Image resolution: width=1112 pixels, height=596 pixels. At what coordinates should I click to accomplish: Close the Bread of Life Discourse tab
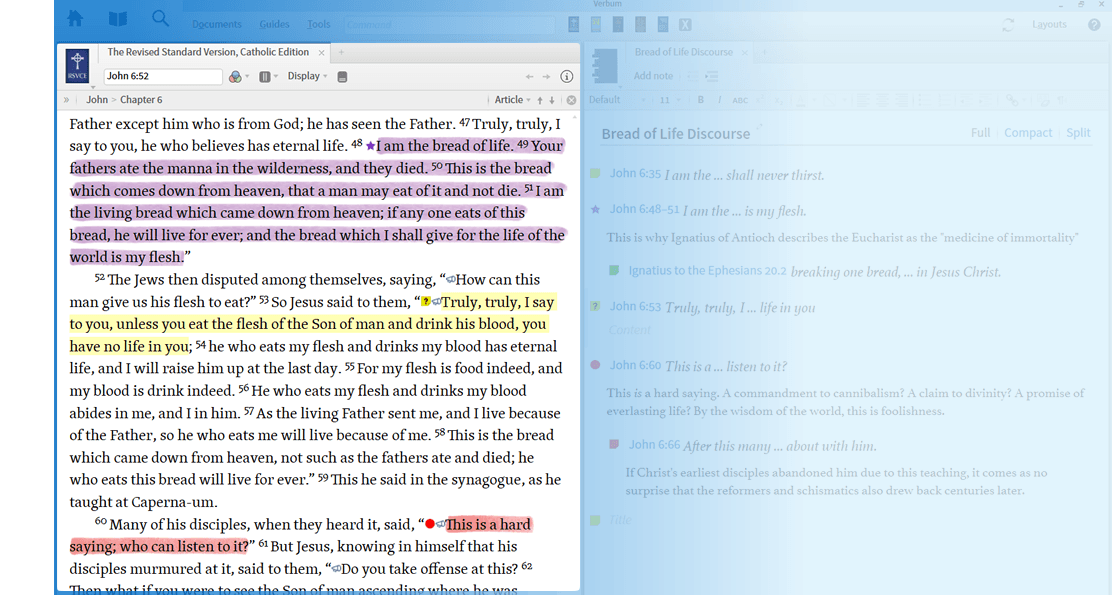point(744,53)
